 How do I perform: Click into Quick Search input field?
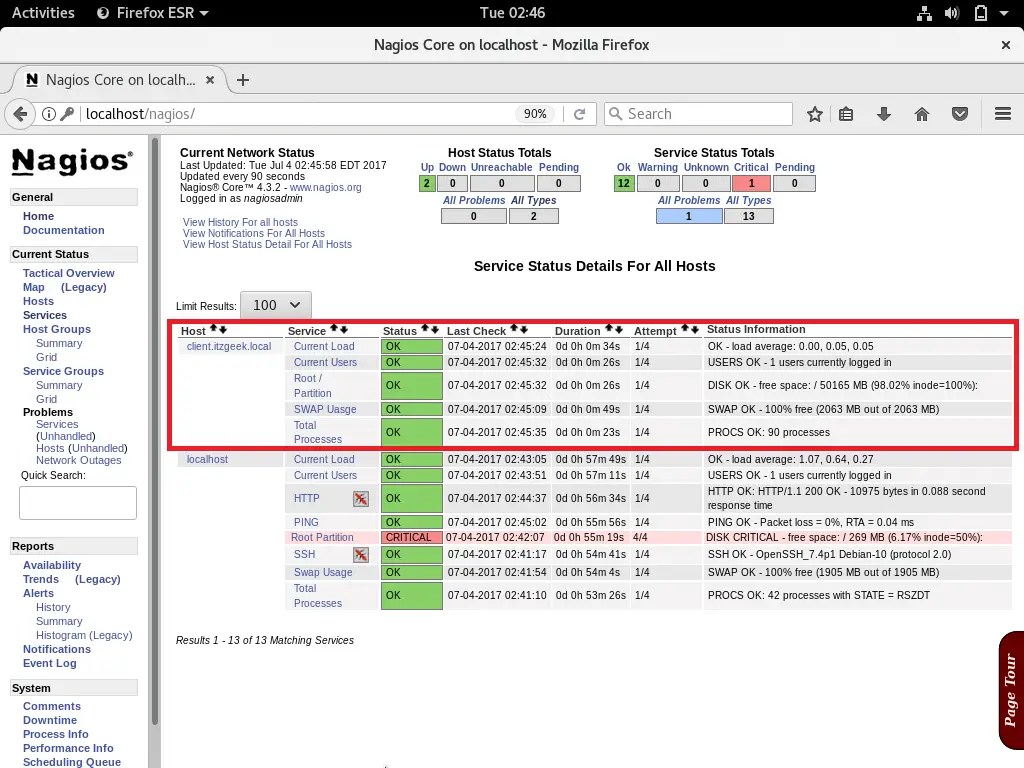coord(78,503)
